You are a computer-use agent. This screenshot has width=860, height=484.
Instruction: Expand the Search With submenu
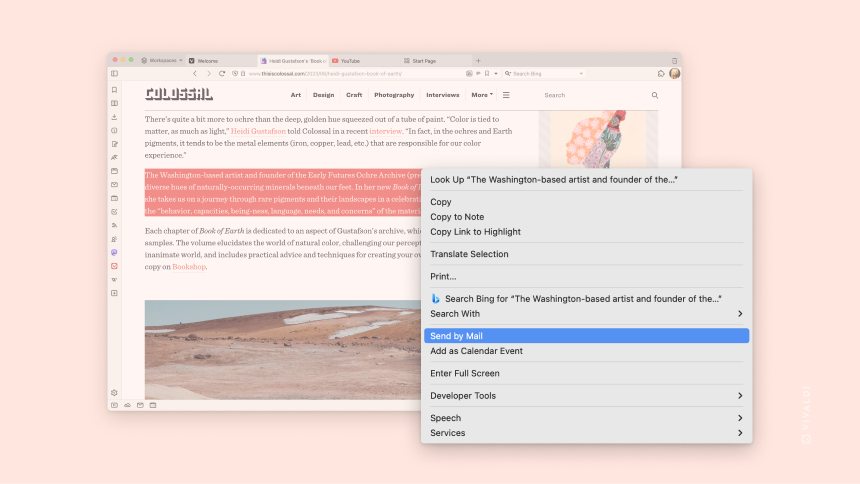click(586, 314)
